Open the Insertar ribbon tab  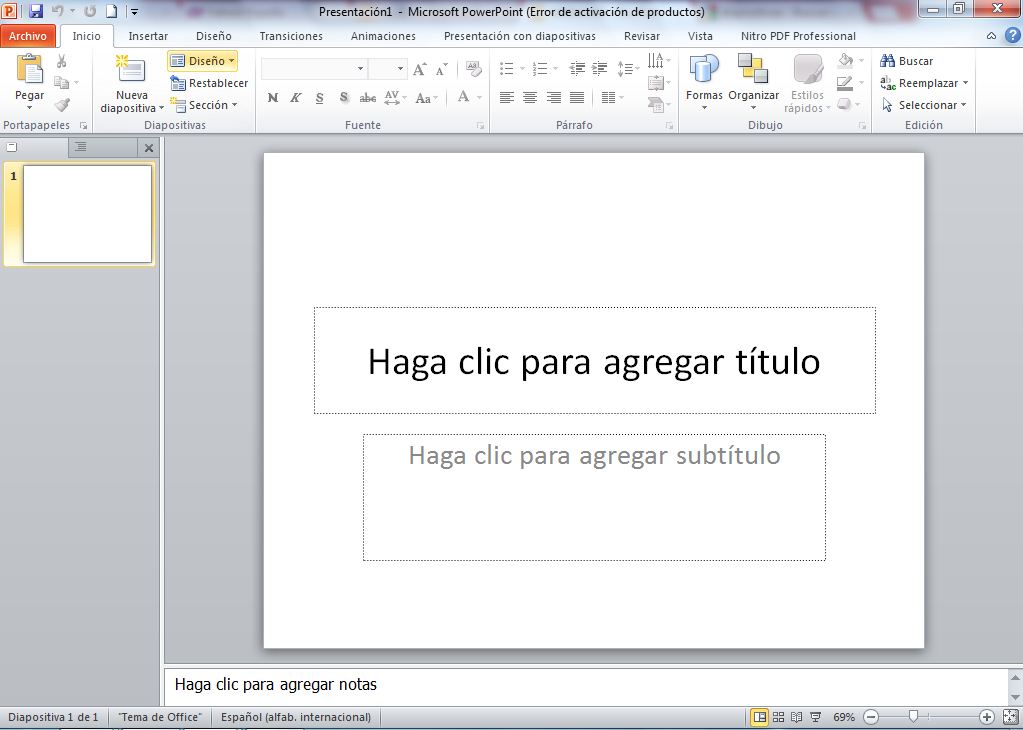(148, 36)
